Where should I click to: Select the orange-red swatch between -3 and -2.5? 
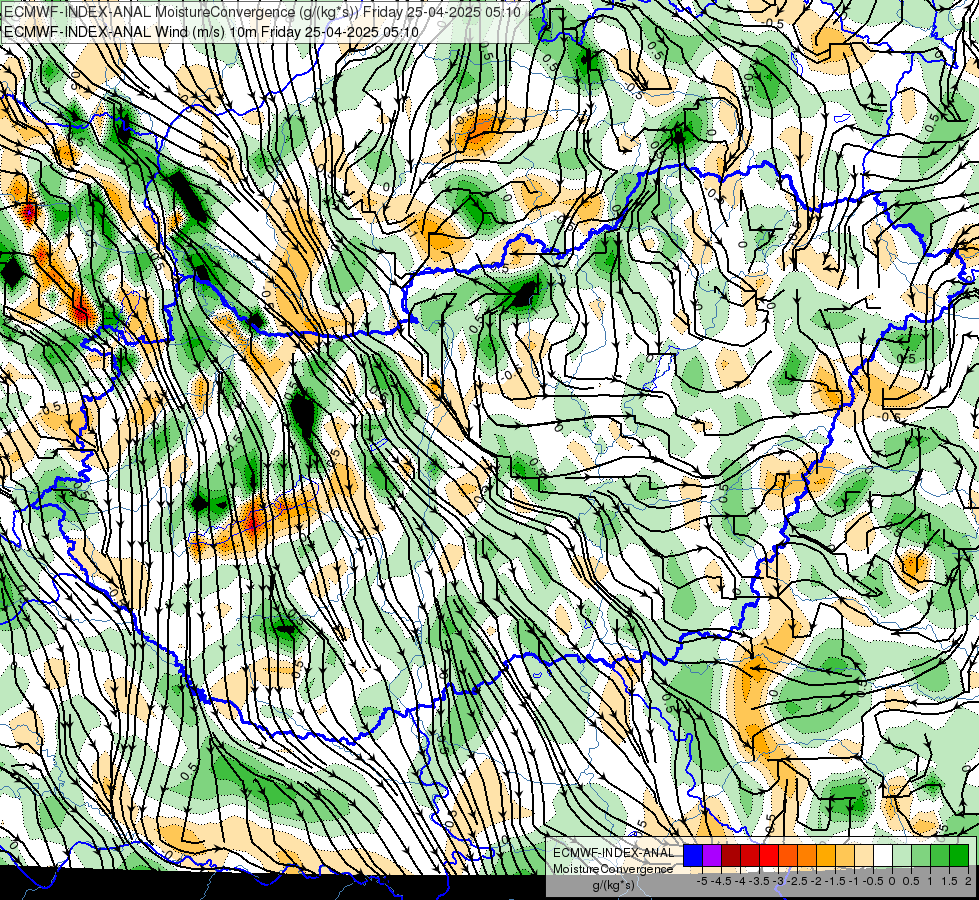click(x=788, y=856)
